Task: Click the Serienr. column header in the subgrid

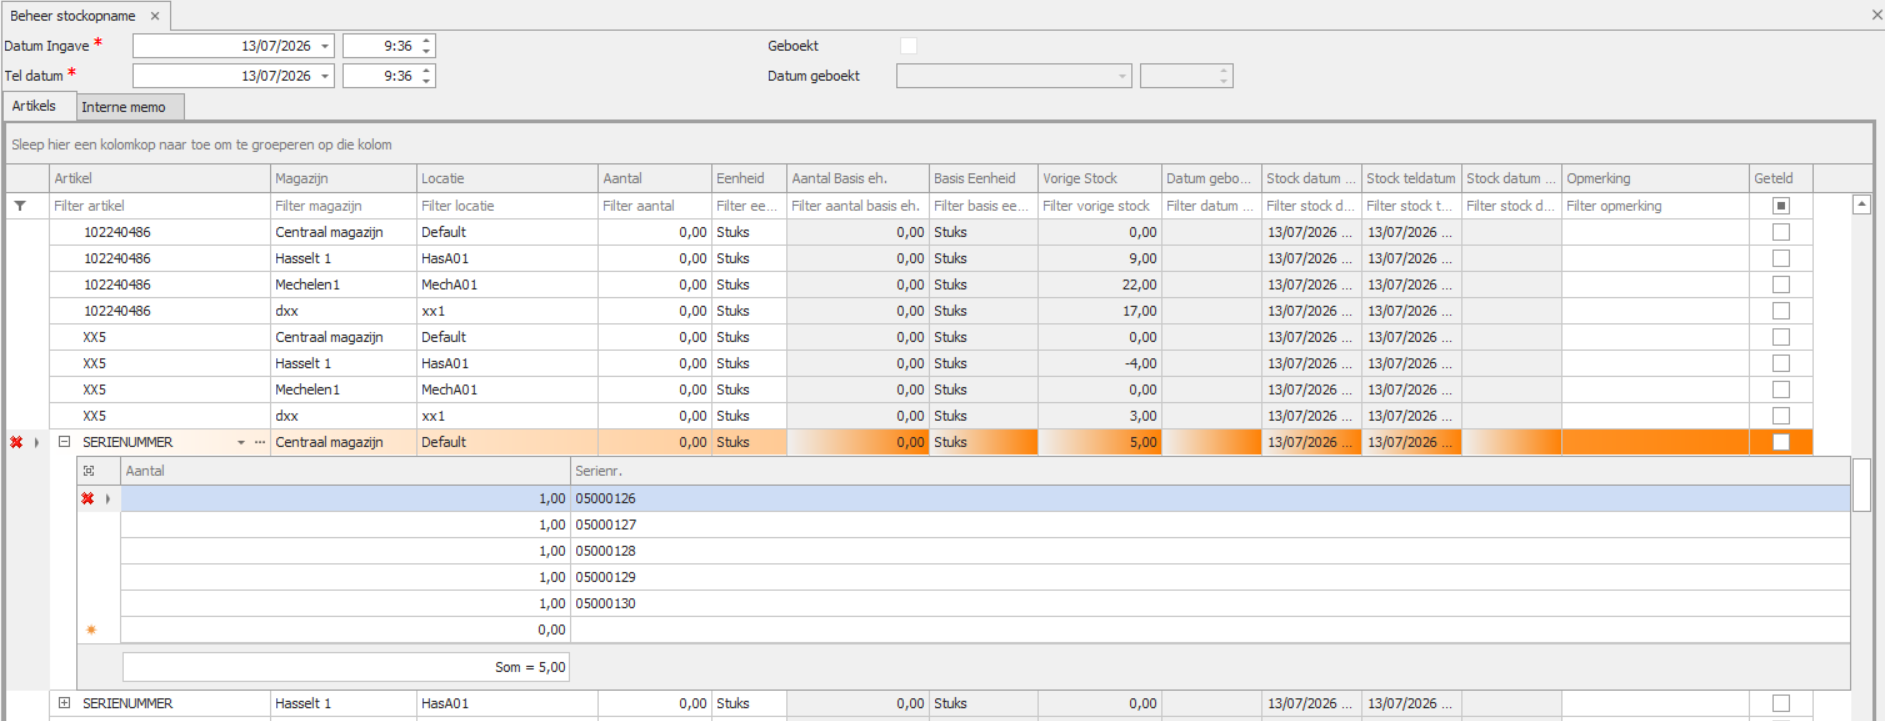Action: pos(1210,471)
